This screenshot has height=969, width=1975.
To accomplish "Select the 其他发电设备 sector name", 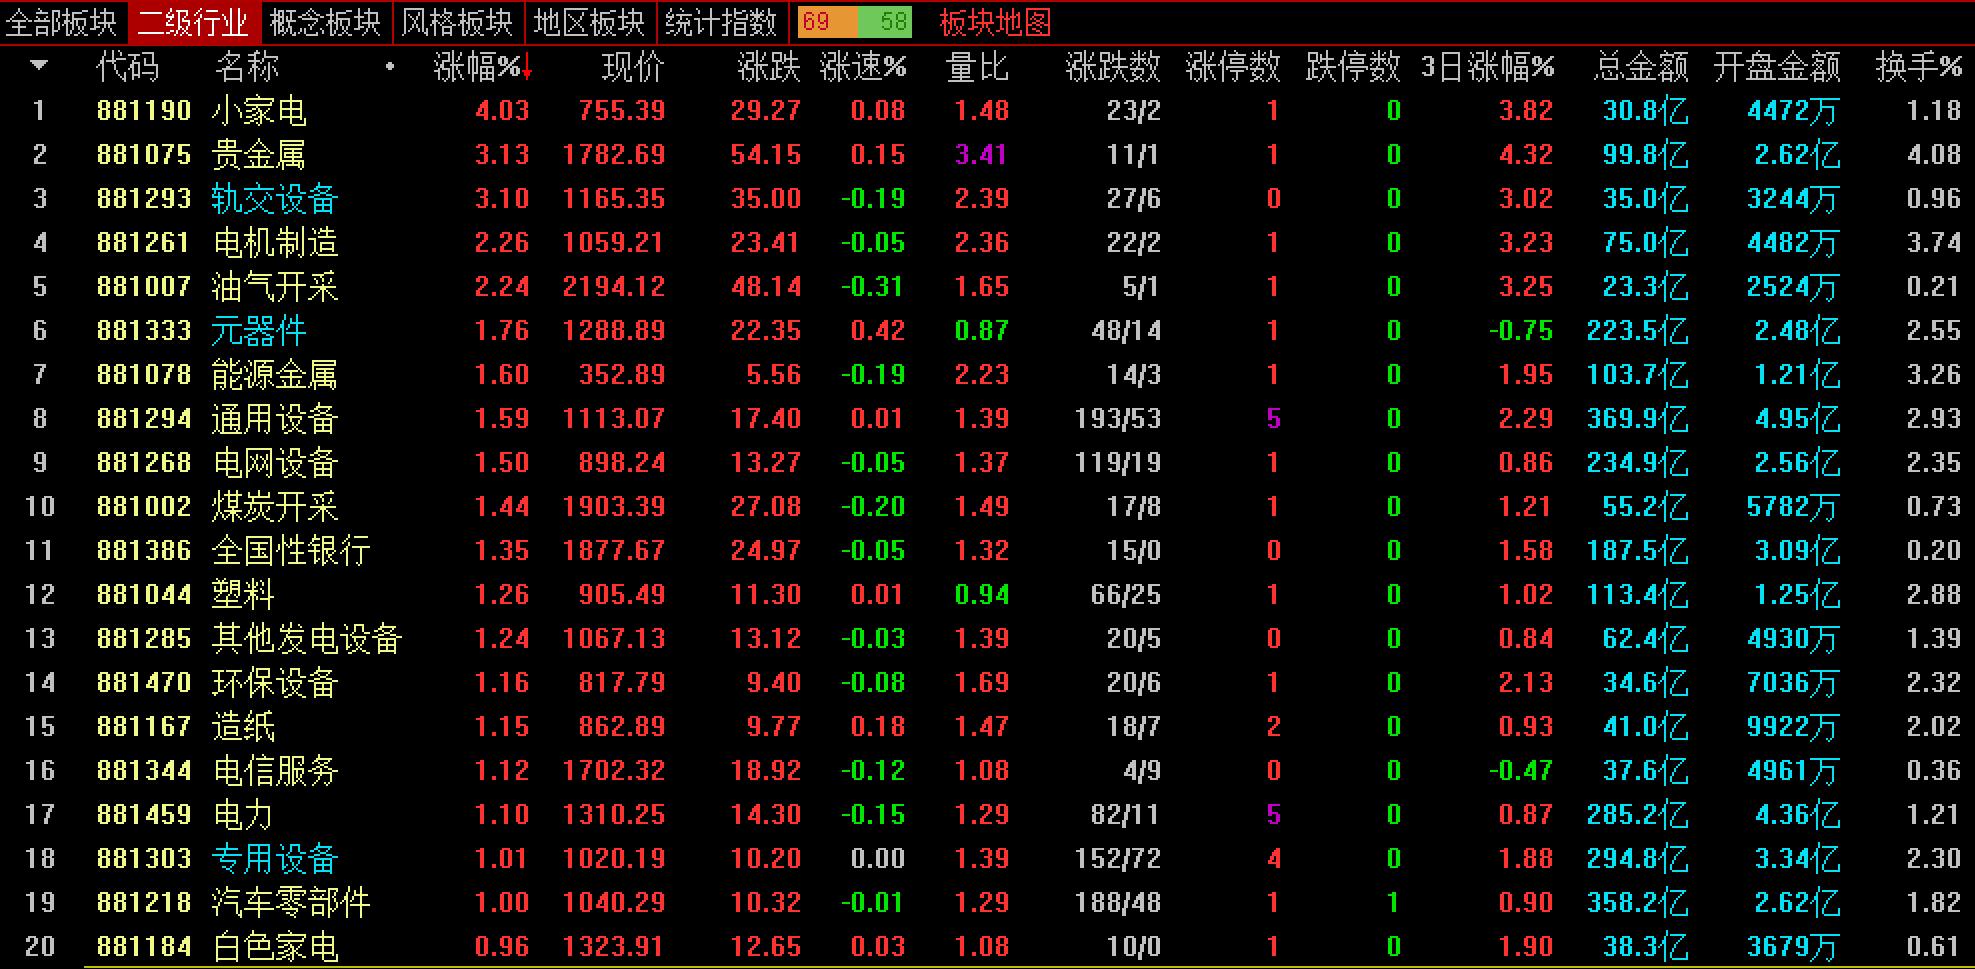I will point(307,638).
